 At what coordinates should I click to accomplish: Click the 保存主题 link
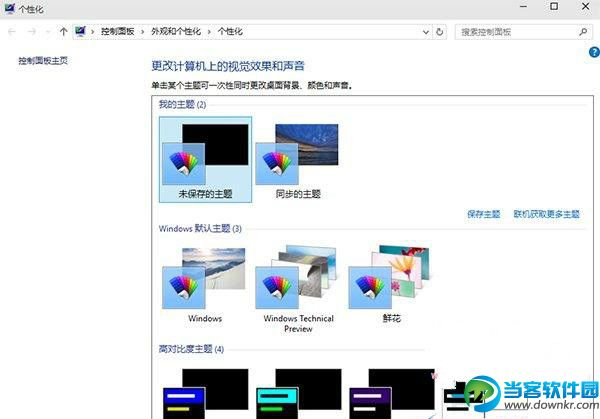click(484, 214)
